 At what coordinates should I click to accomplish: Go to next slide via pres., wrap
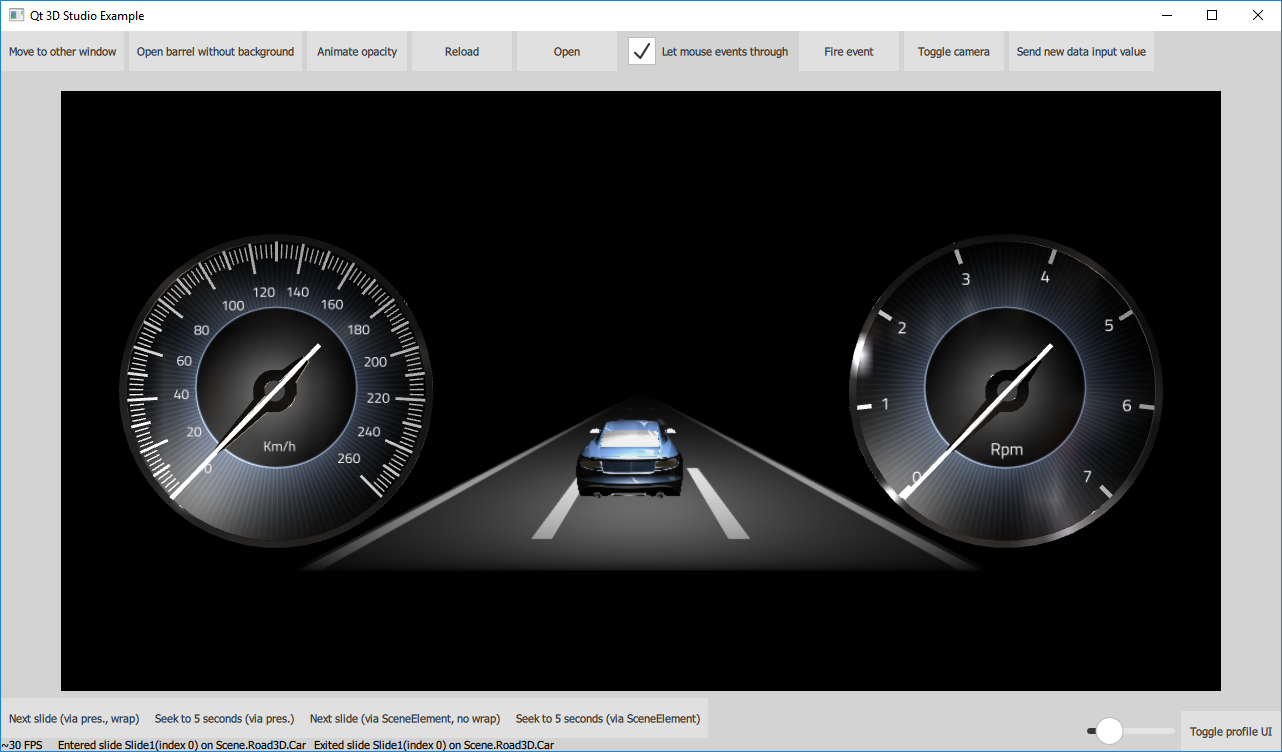75,718
